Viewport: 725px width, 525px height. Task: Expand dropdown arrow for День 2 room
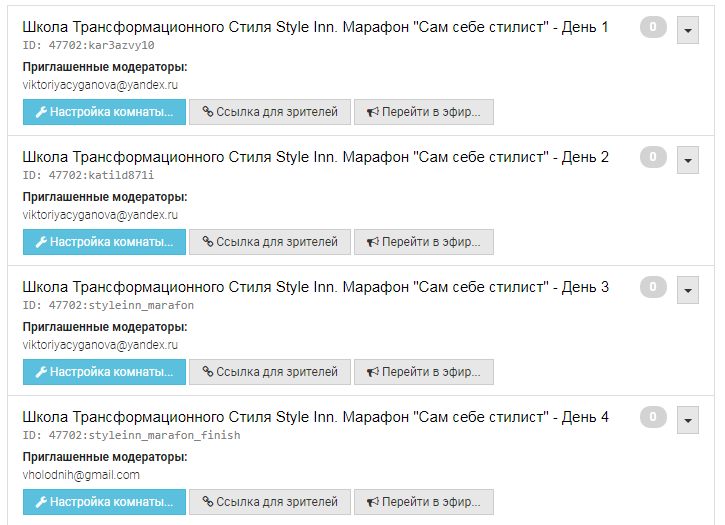tap(687, 160)
